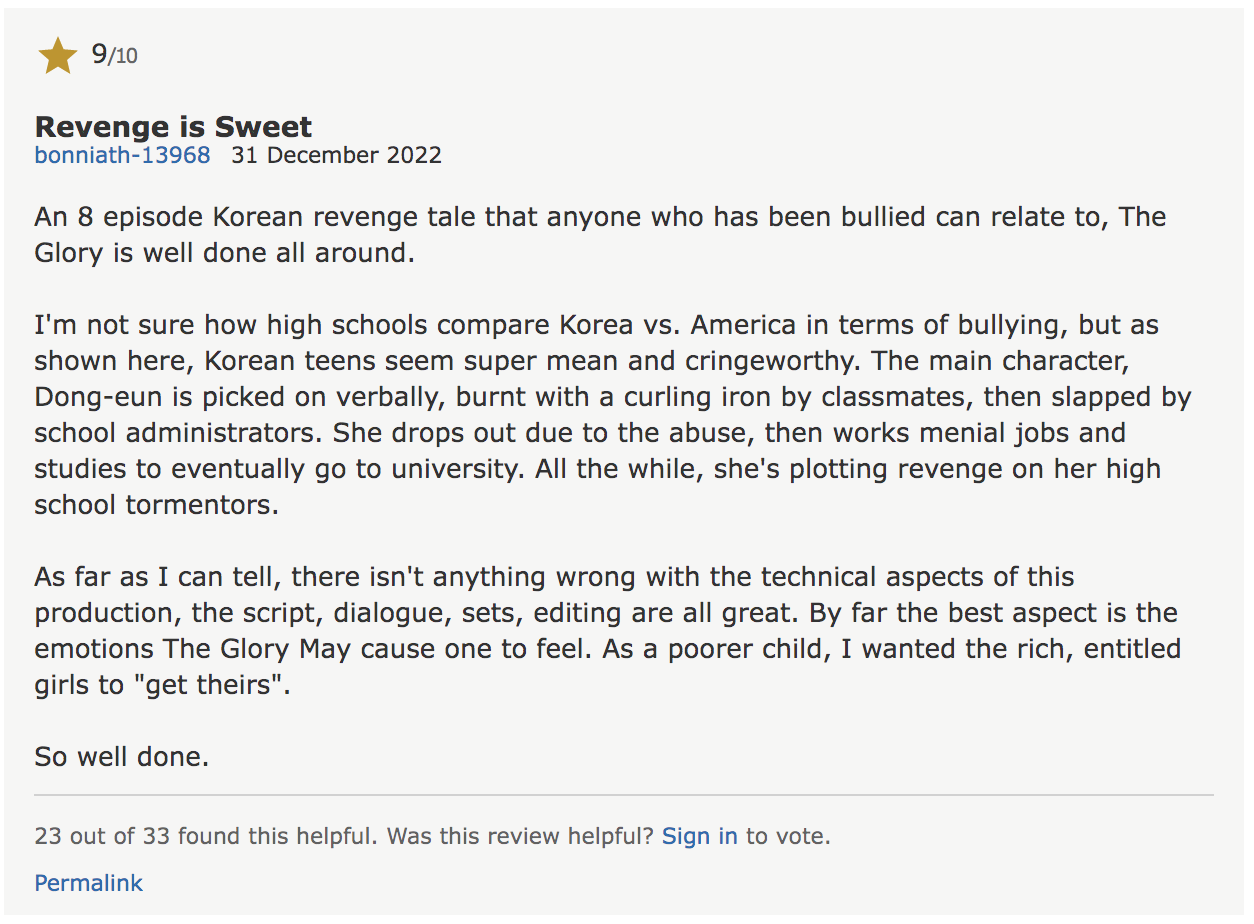This screenshot has width=1254, height=924.
Task: Click the closing line 'So well done.'
Action: (x=122, y=756)
